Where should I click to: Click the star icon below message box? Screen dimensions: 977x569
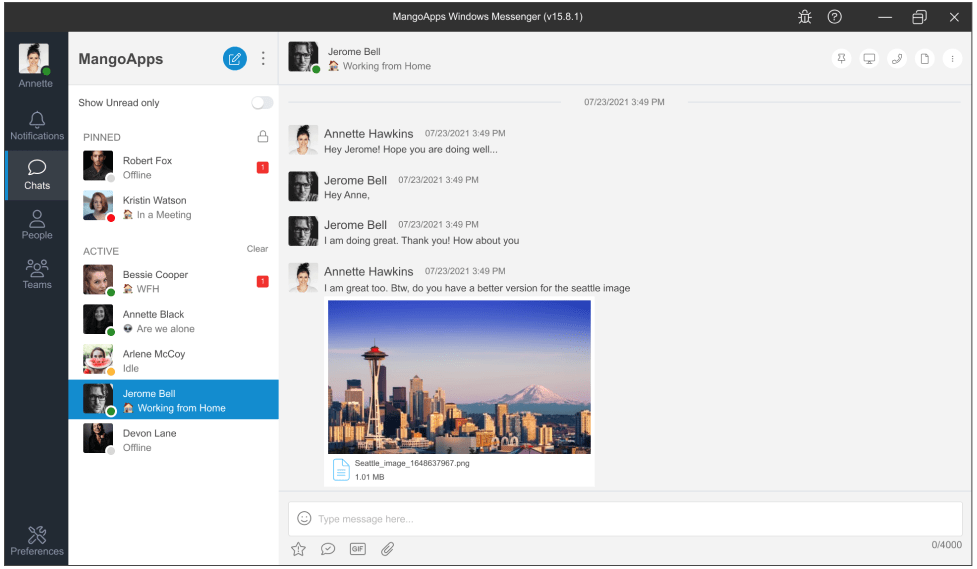point(298,549)
